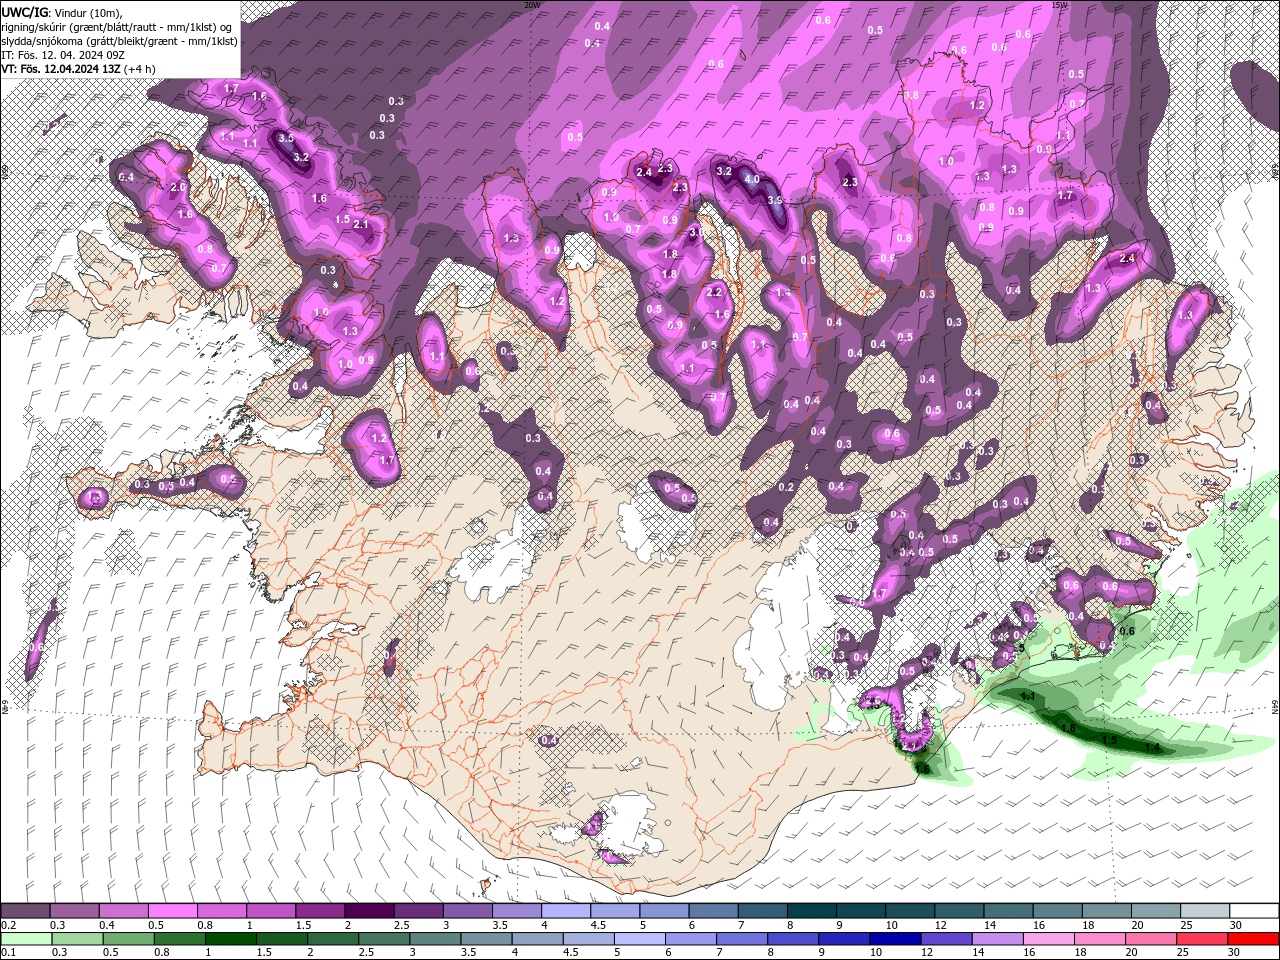Click the "UWC/IG: Vindur (10m)," title line
This screenshot has width=1280, height=960.
[62, 11]
